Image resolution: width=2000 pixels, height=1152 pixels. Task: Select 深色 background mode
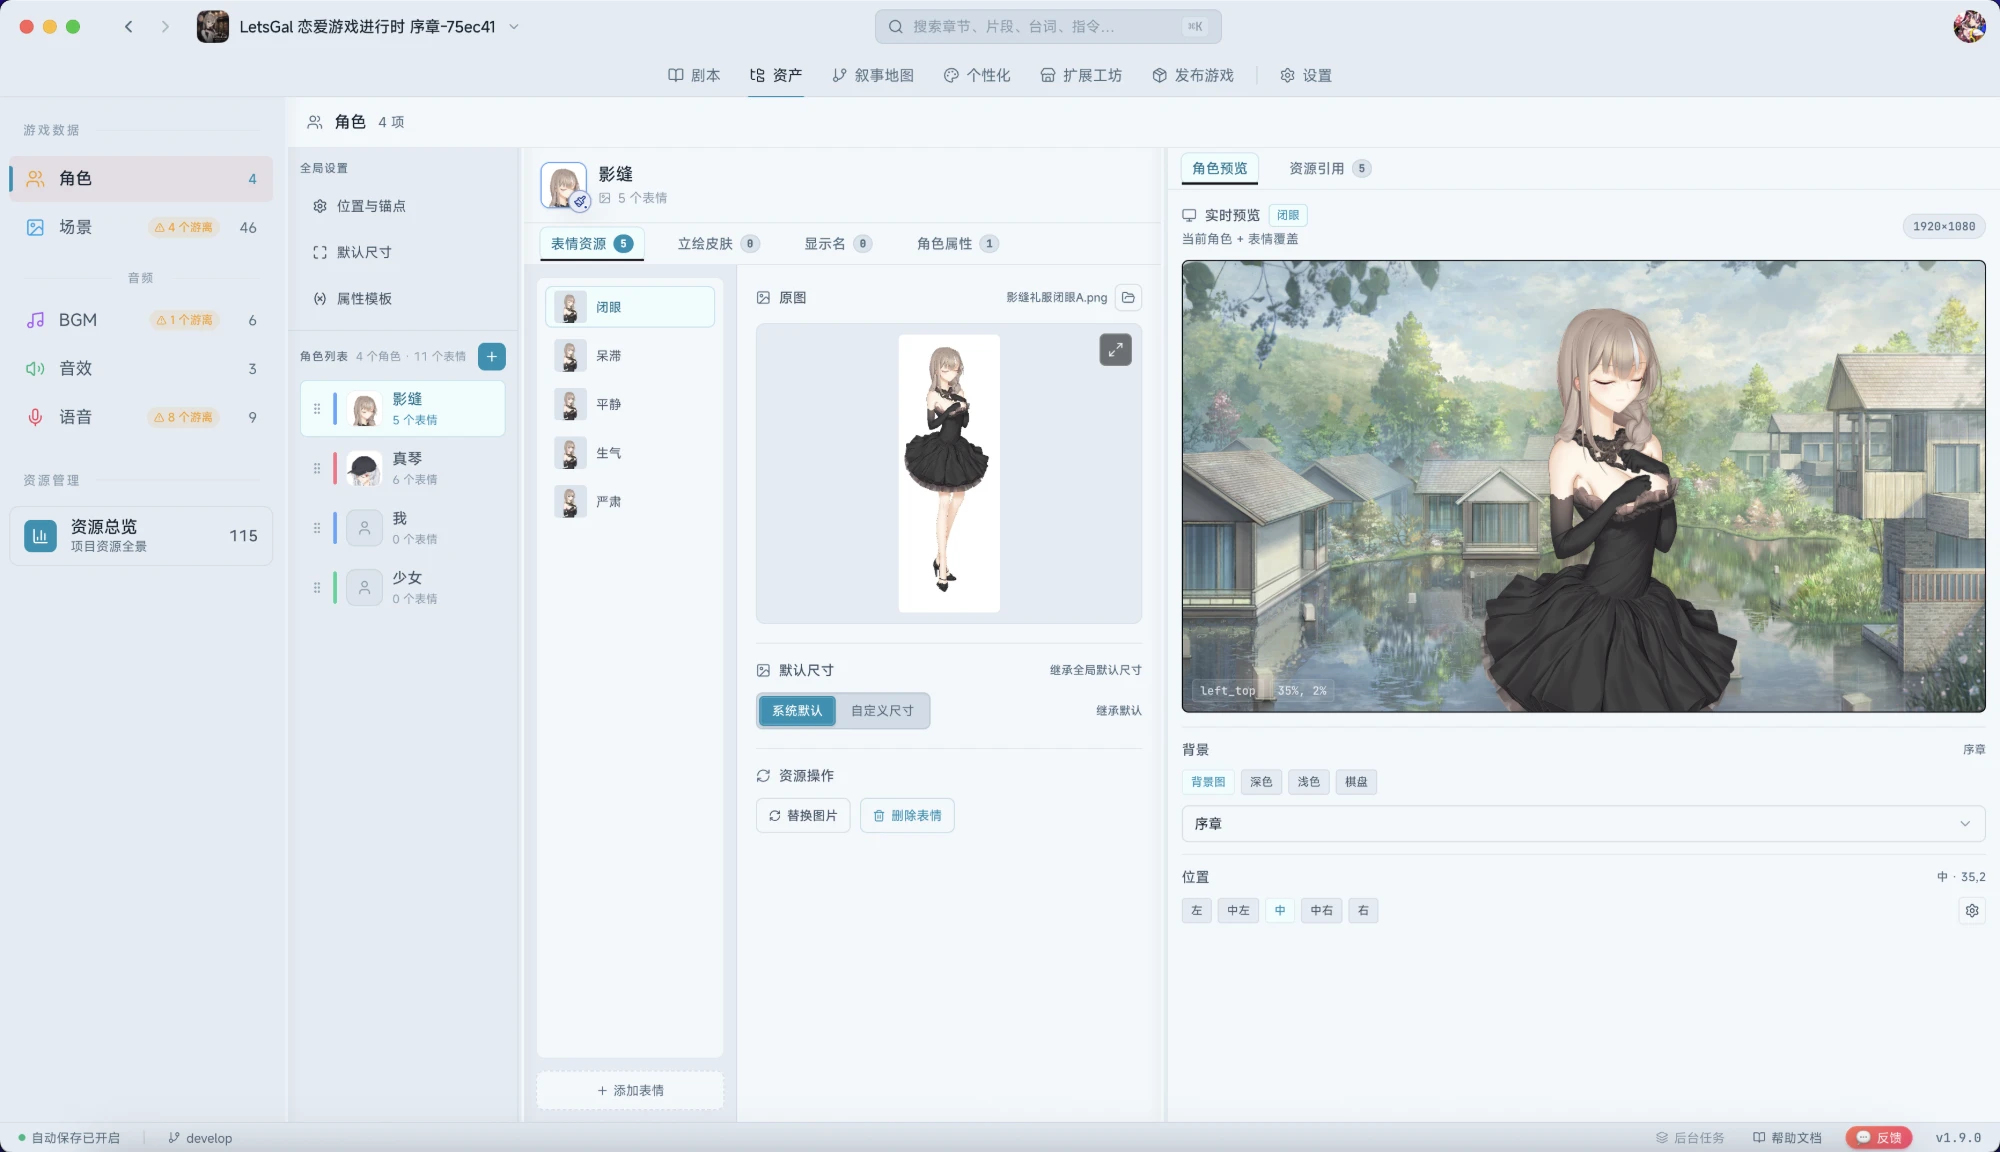pyautogui.click(x=1261, y=782)
